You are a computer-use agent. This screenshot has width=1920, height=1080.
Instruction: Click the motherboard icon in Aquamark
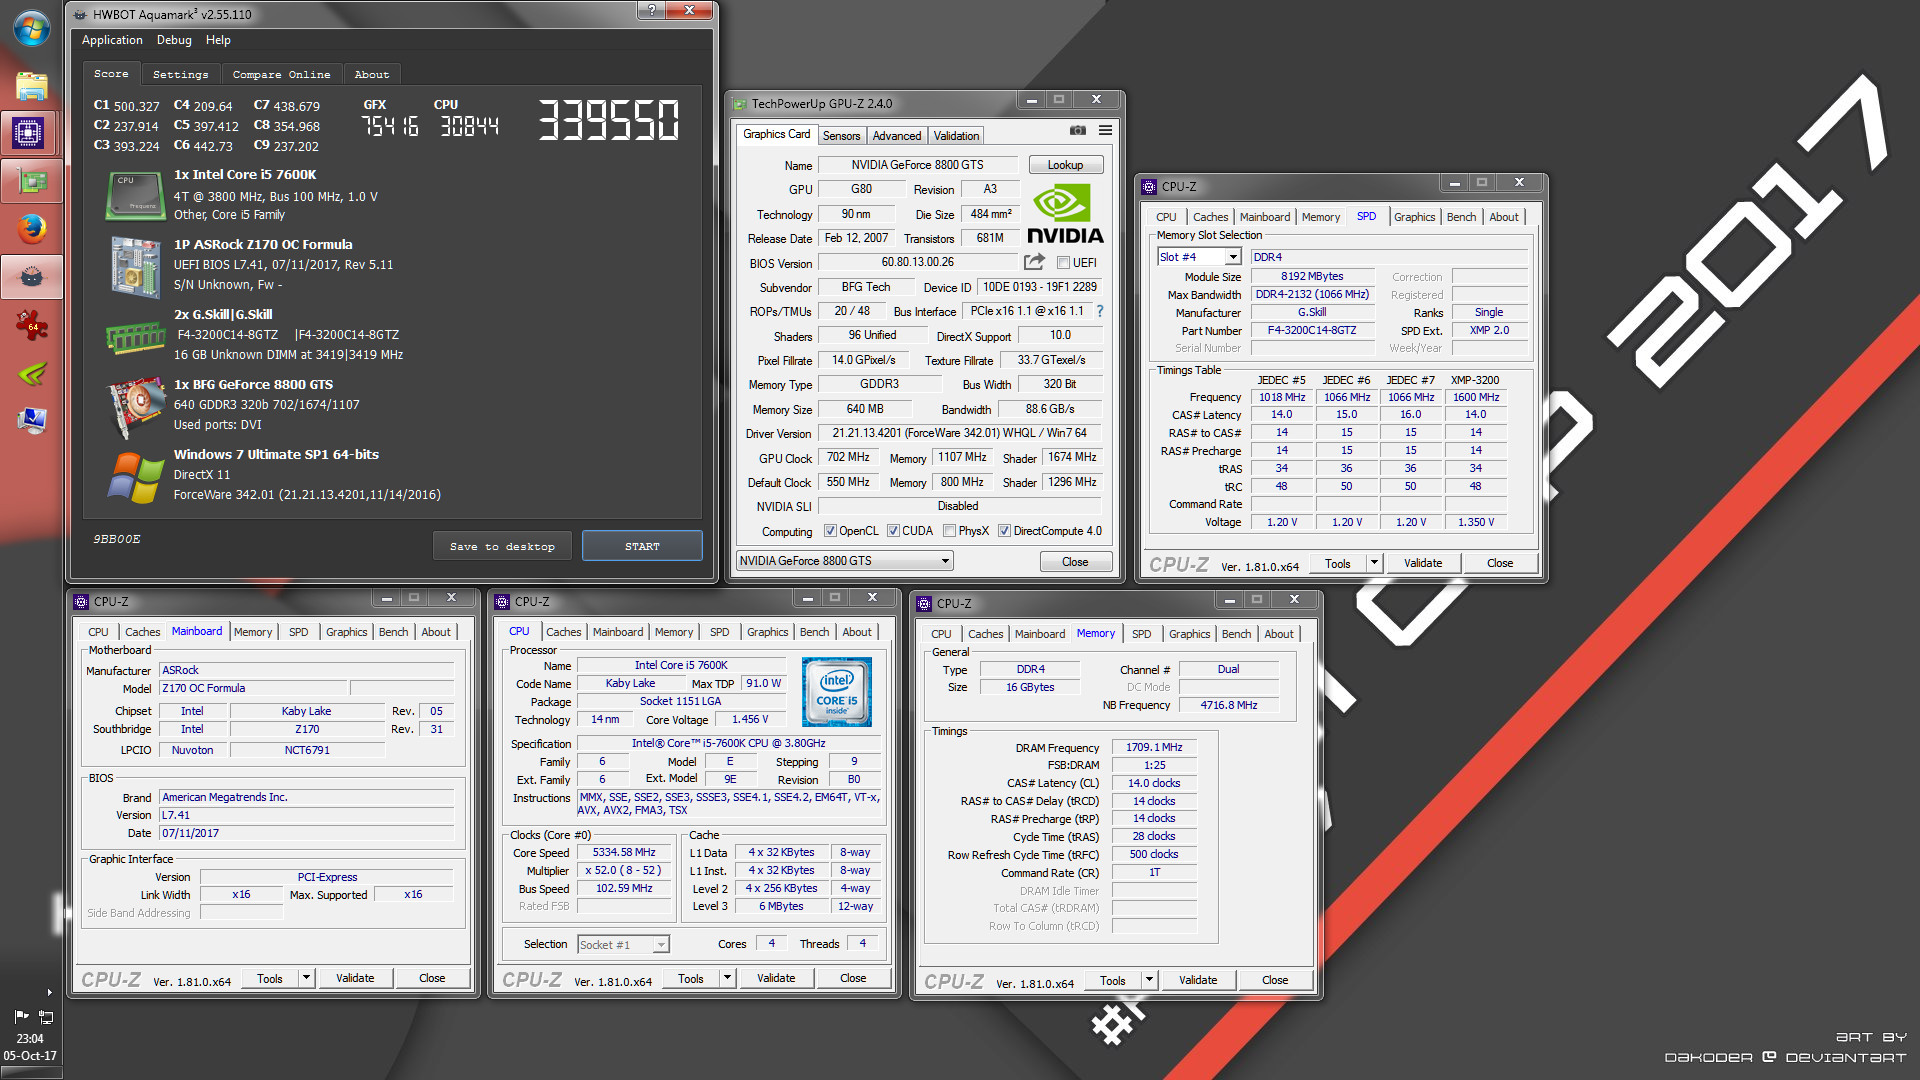pos(135,267)
